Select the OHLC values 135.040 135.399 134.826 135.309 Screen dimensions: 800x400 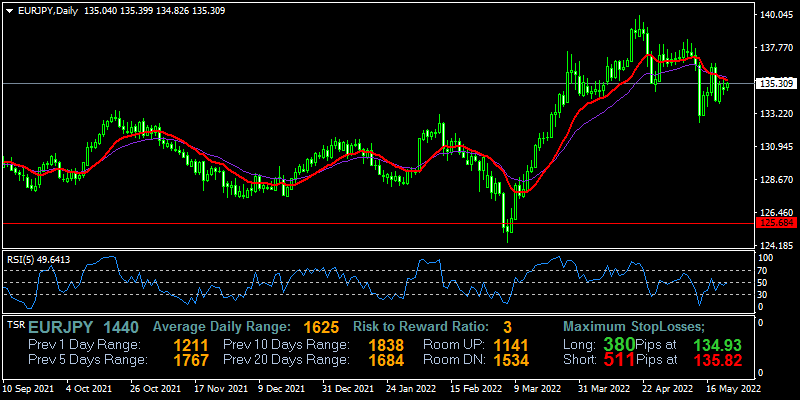(155, 11)
